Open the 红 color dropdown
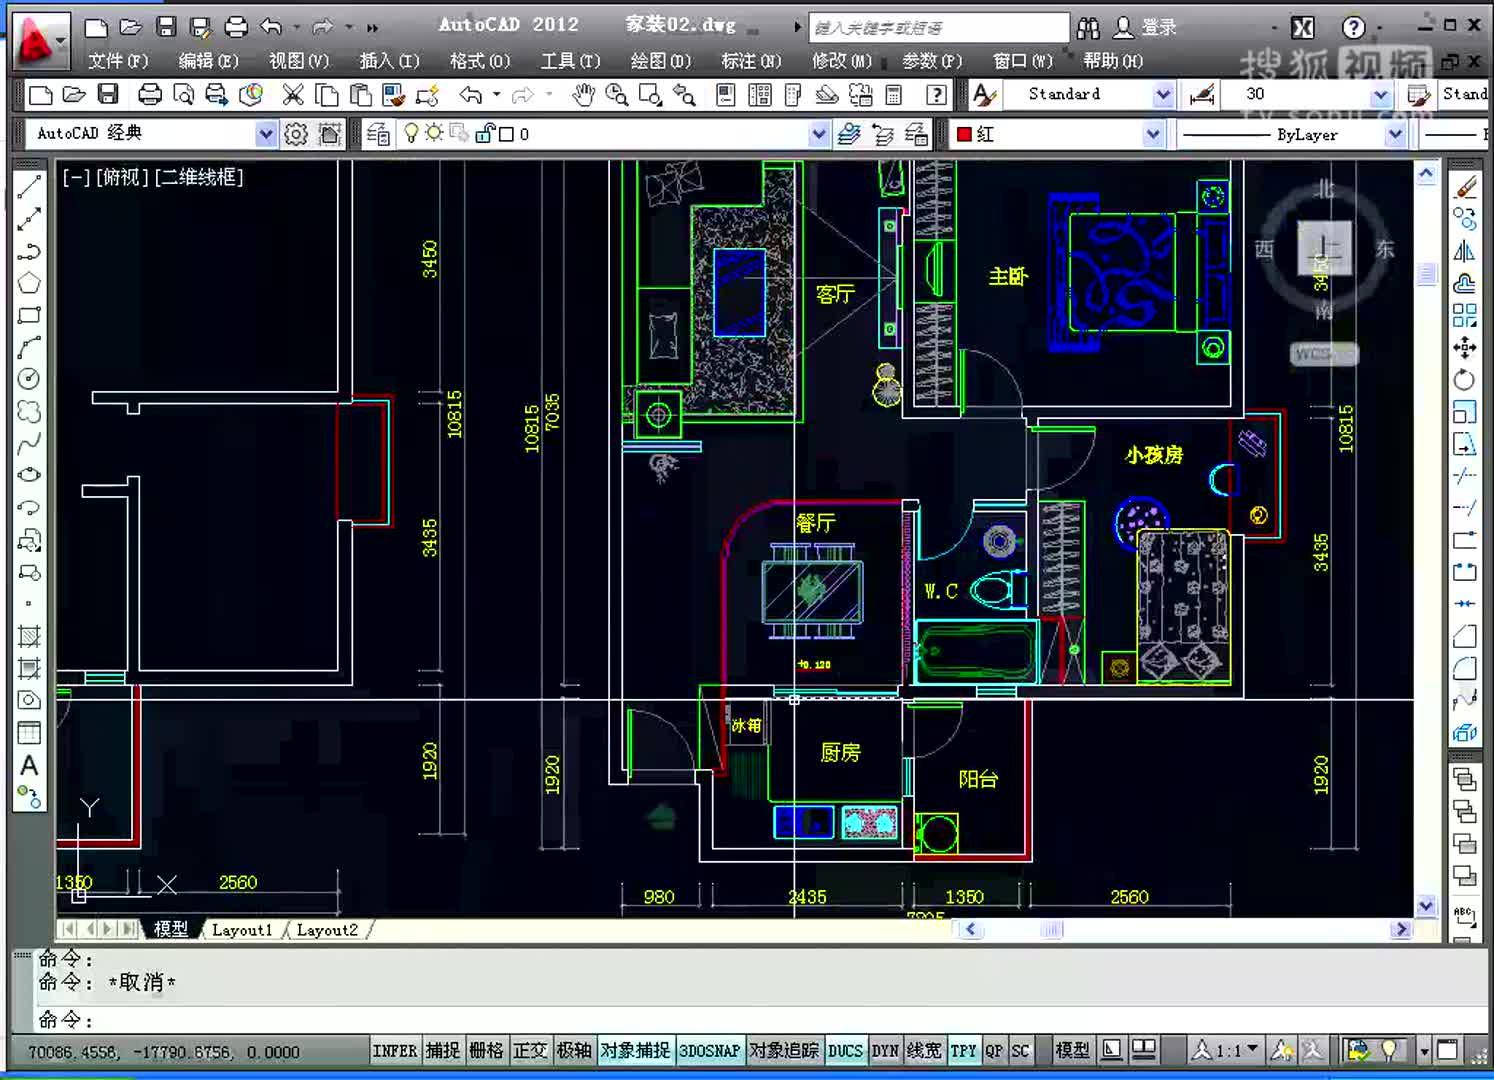 (x=1153, y=134)
